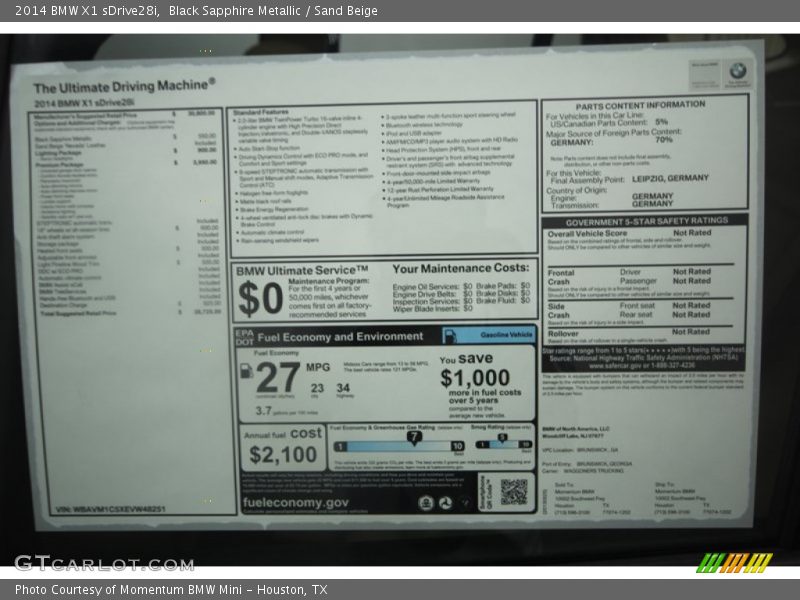Click the gas pump icon beside 27 MPG
800x600 pixels.
click(x=246, y=371)
